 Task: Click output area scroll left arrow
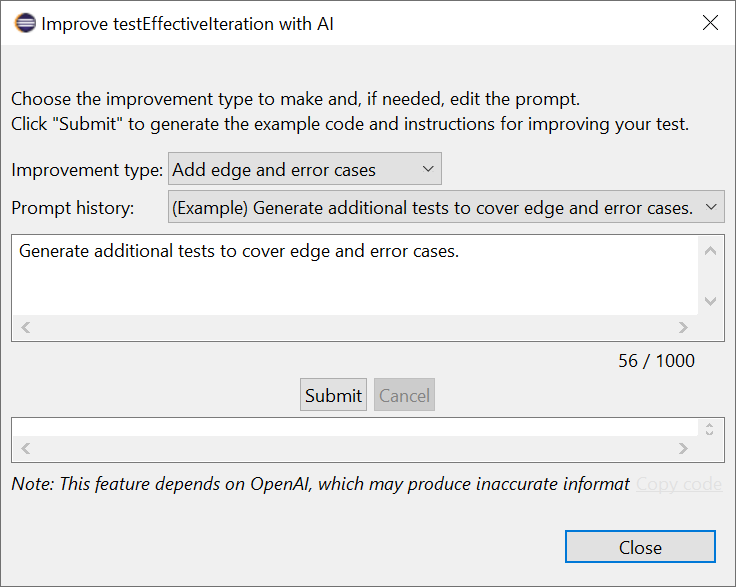[26, 449]
